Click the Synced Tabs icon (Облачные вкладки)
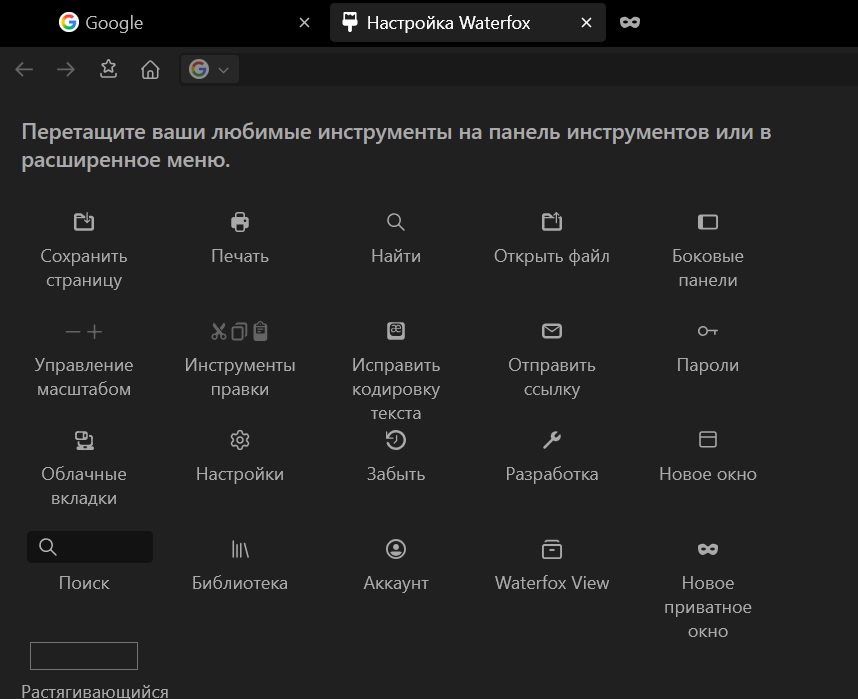Screen dimensions: 858x699 84,440
